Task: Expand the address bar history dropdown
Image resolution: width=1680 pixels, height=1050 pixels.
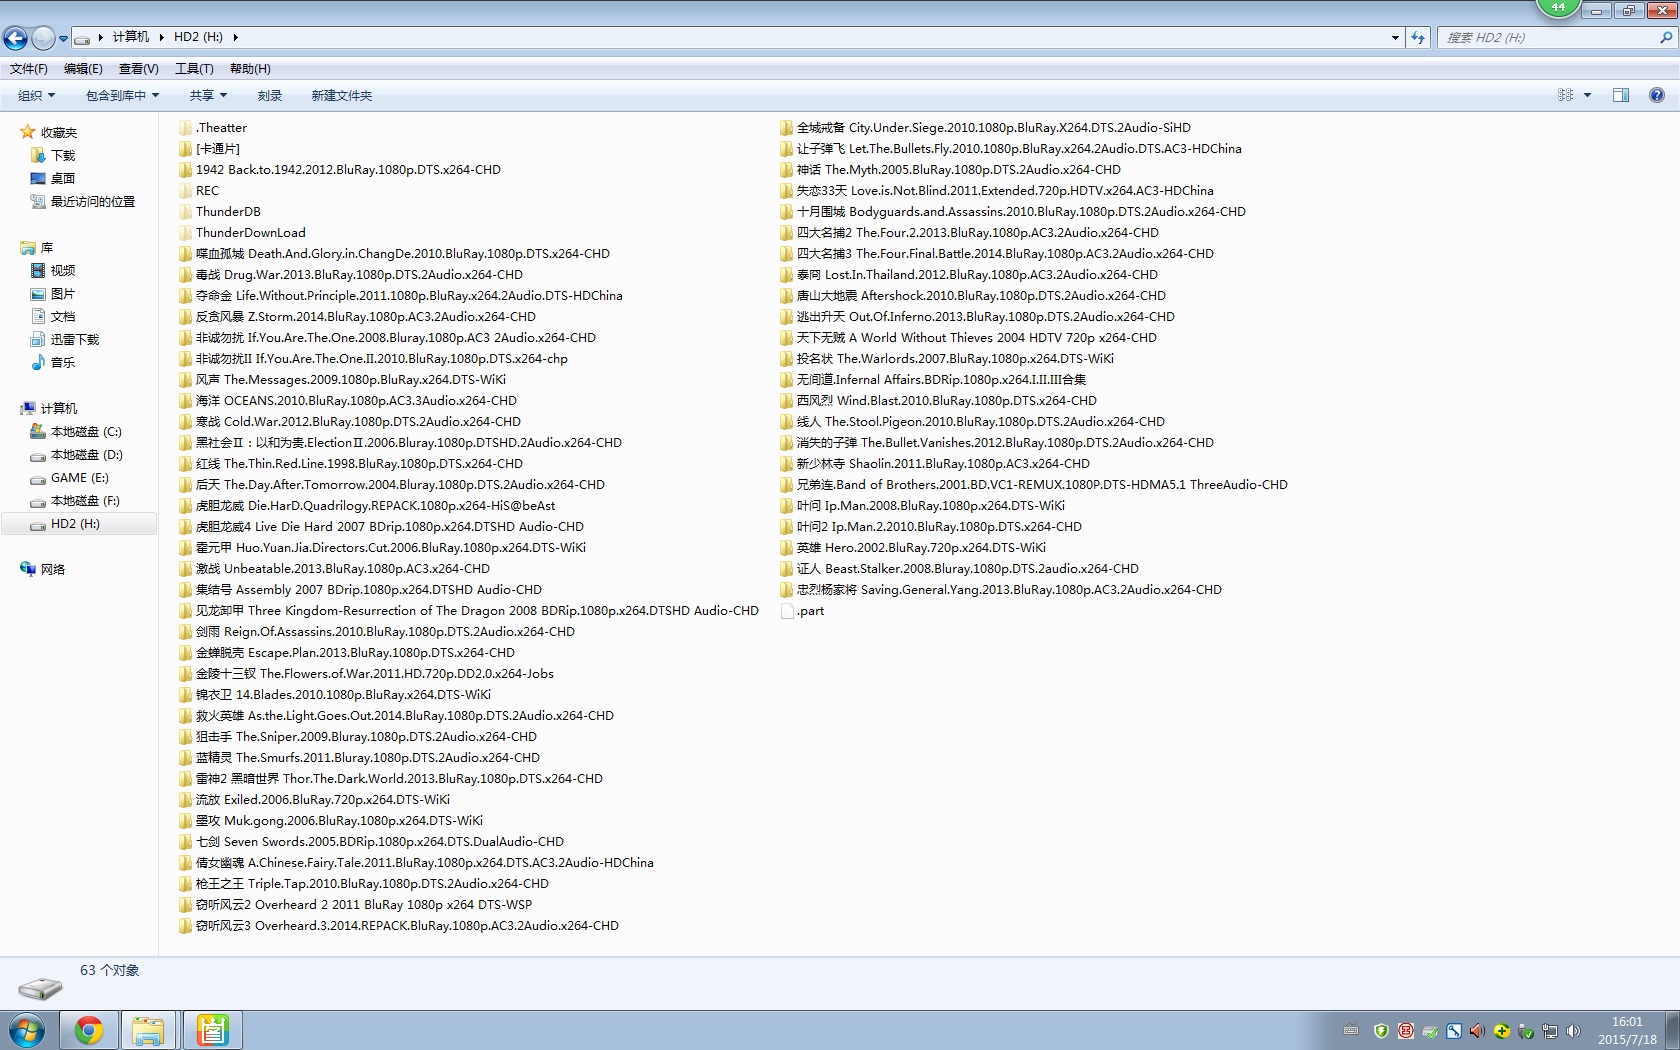Action: click(x=1396, y=38)
